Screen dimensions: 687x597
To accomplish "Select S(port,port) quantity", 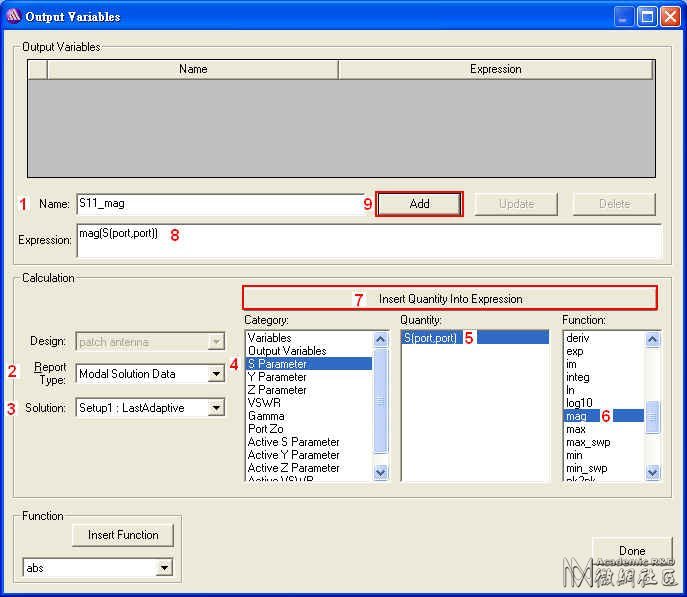I will [x=475, y=338].
